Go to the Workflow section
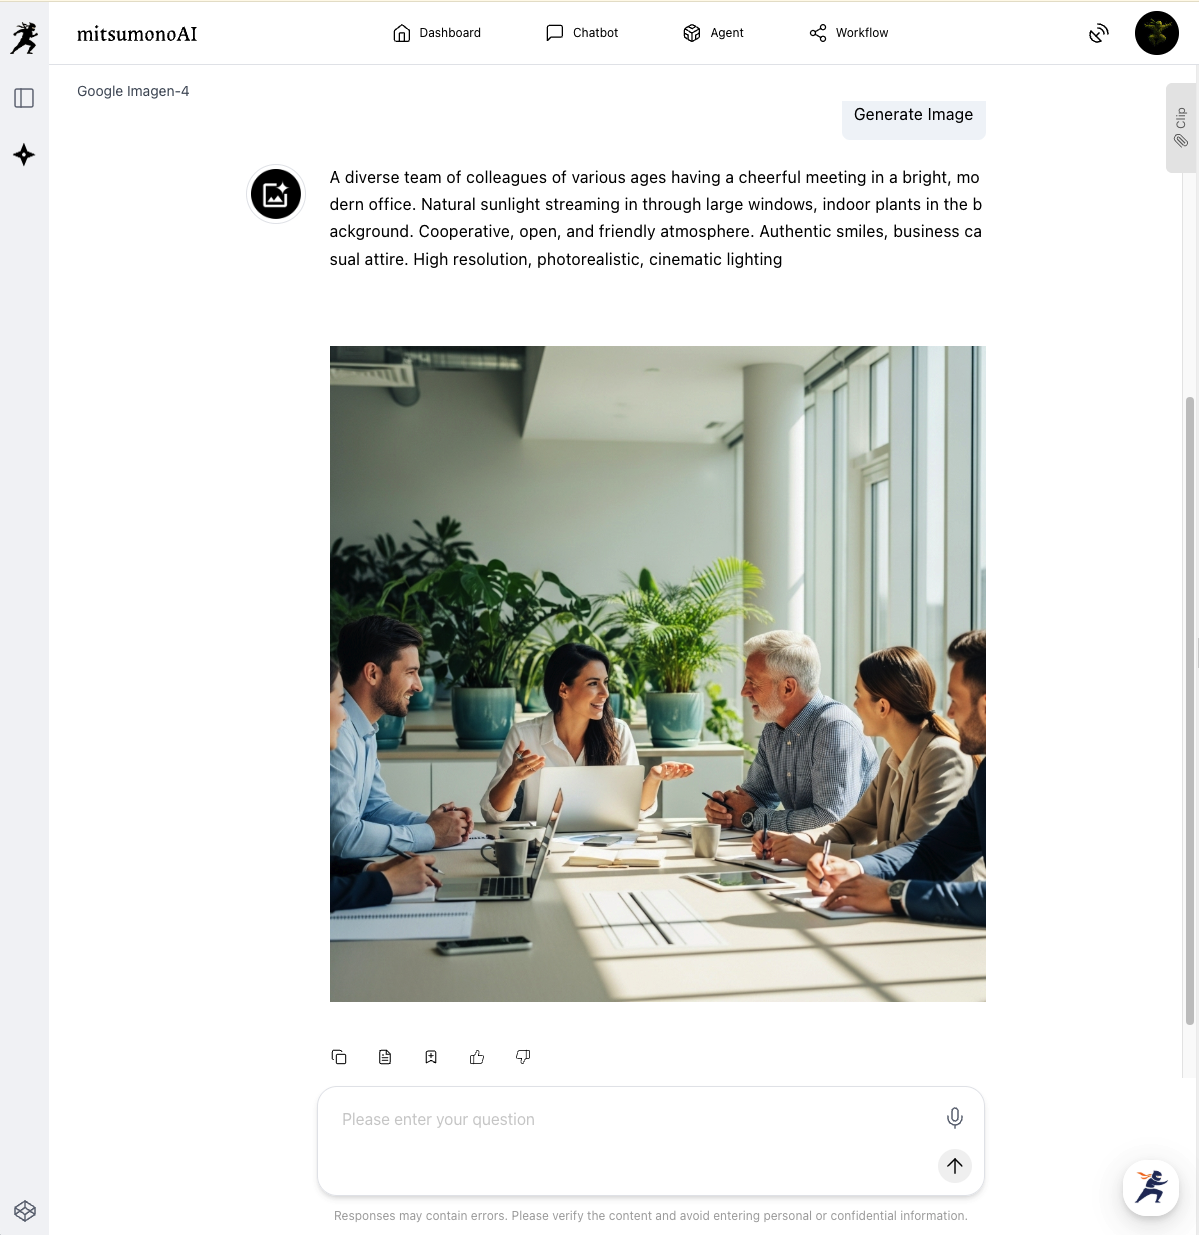Viewport: 1199px width, 1235px height. [x=848, y=33]
